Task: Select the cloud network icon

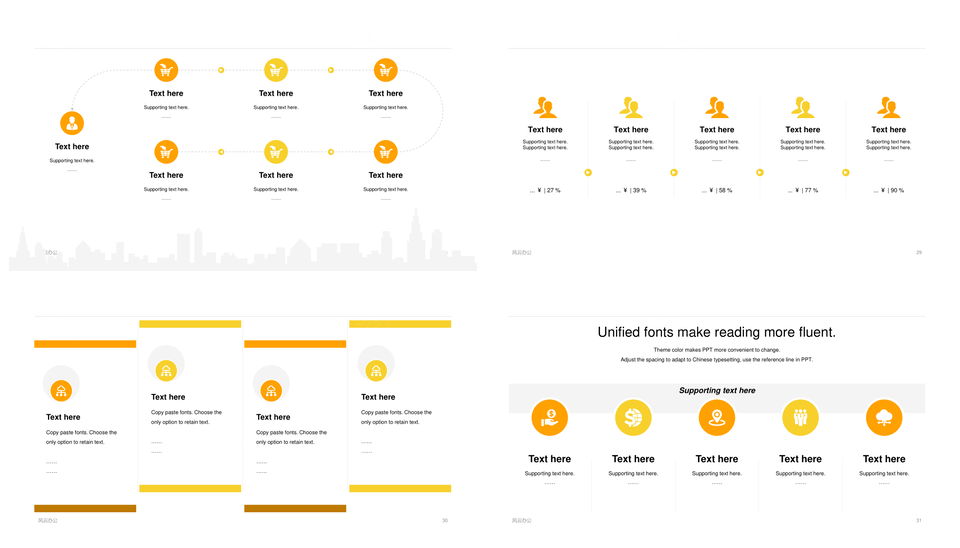Action: click(884, 416)
